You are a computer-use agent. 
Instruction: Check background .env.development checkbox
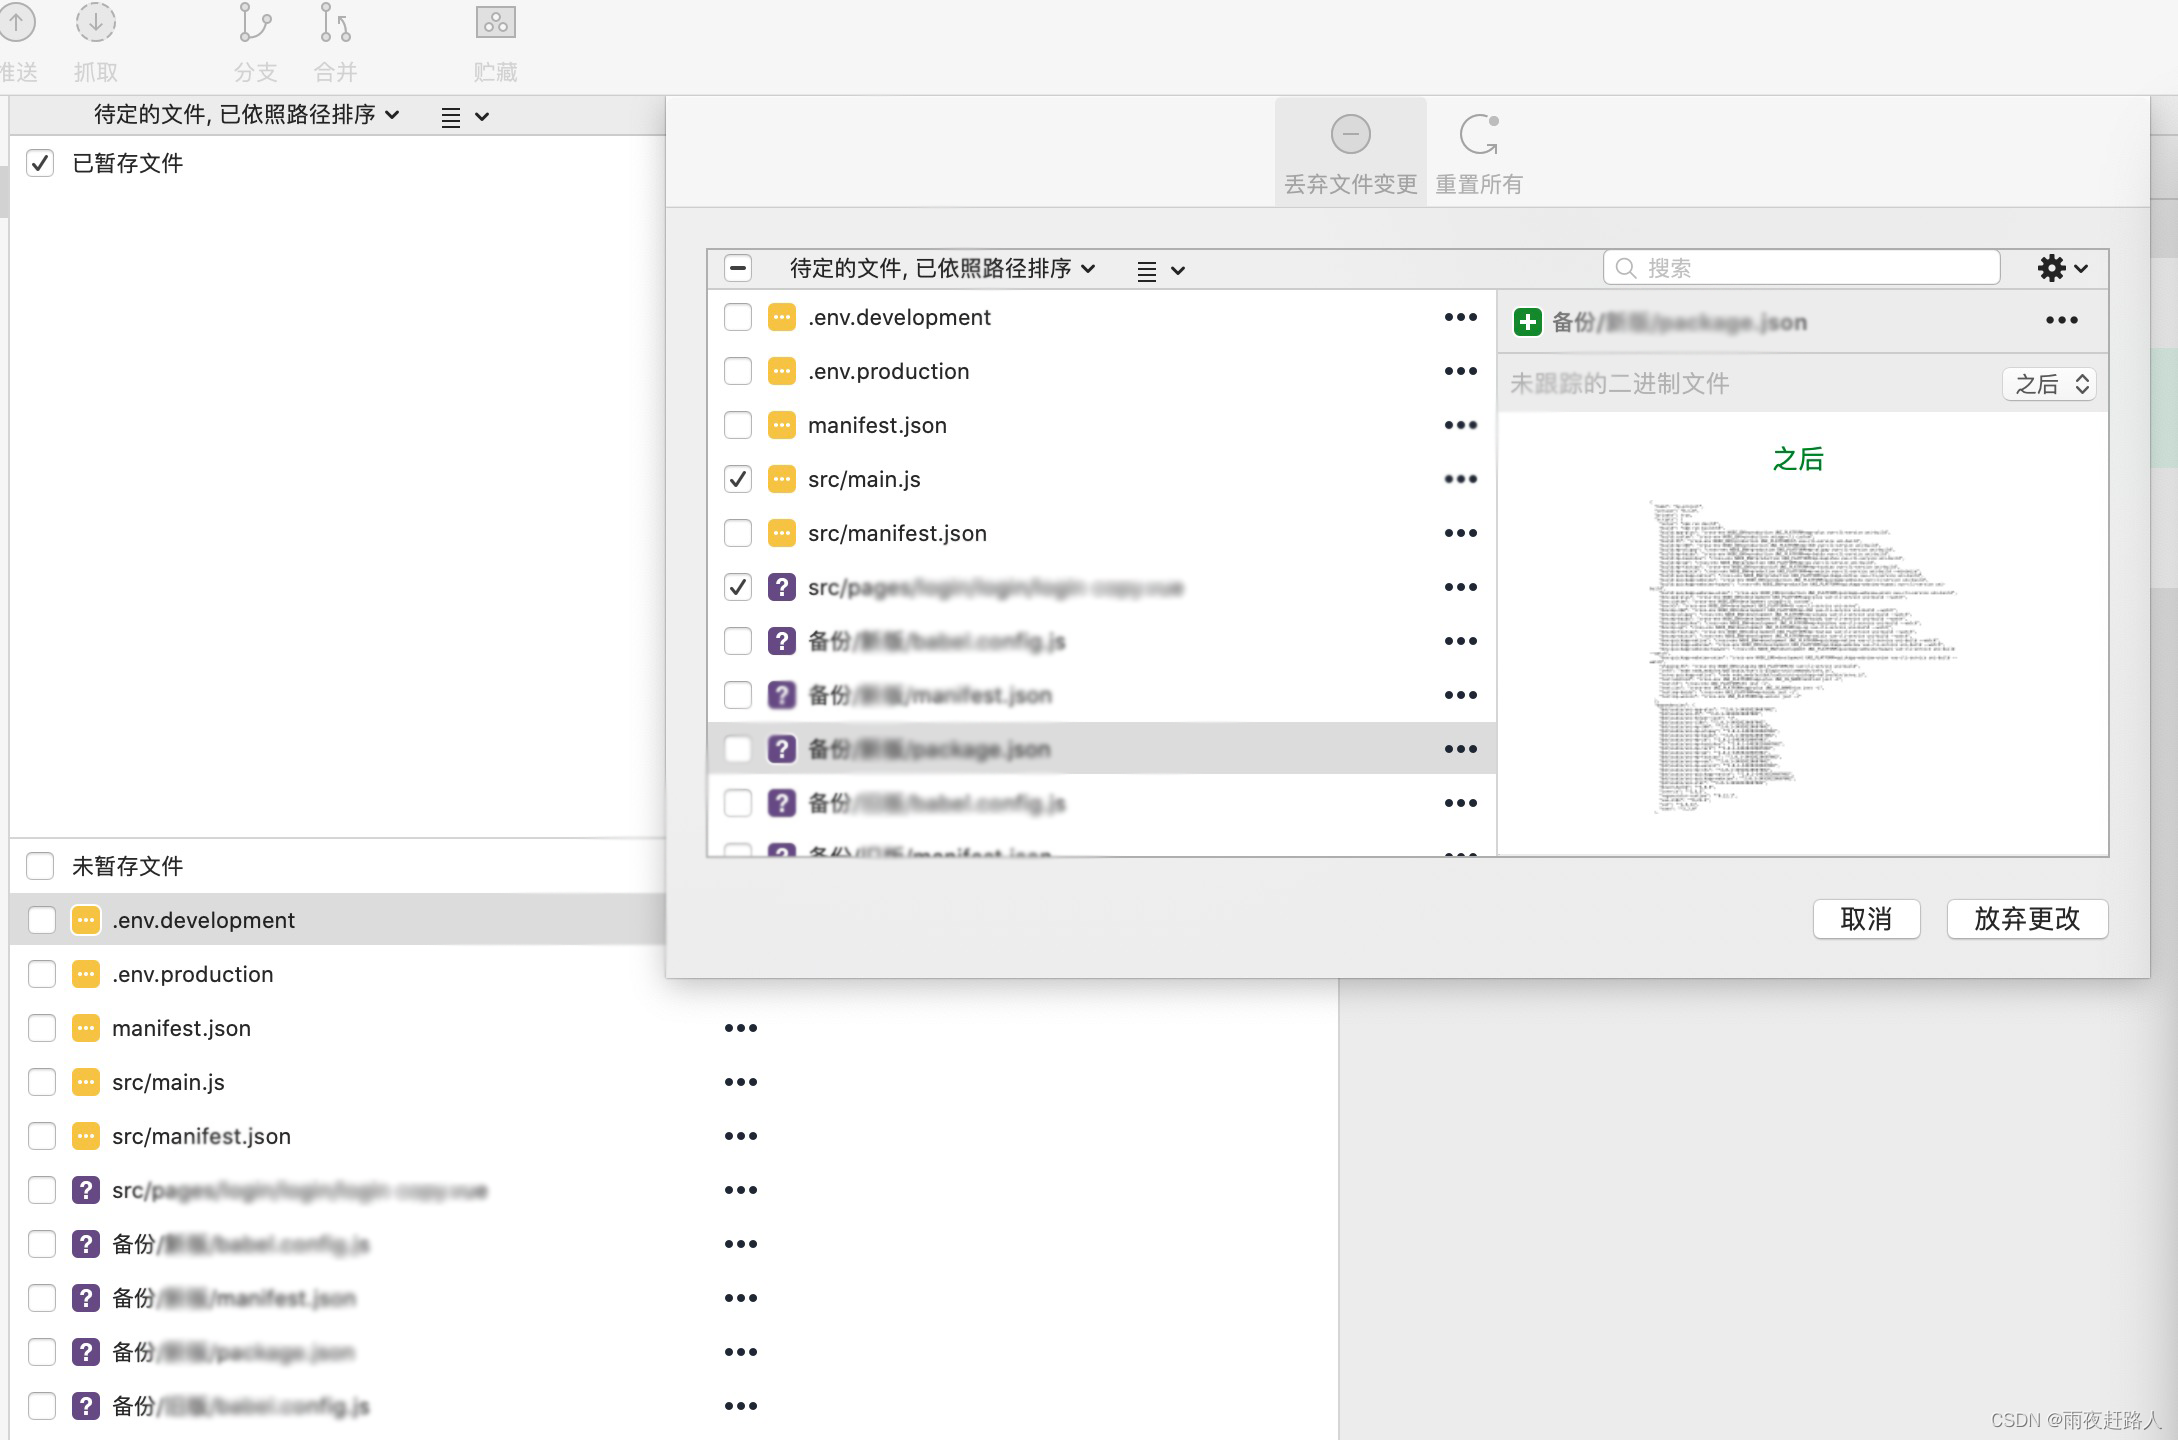(42, 920)
